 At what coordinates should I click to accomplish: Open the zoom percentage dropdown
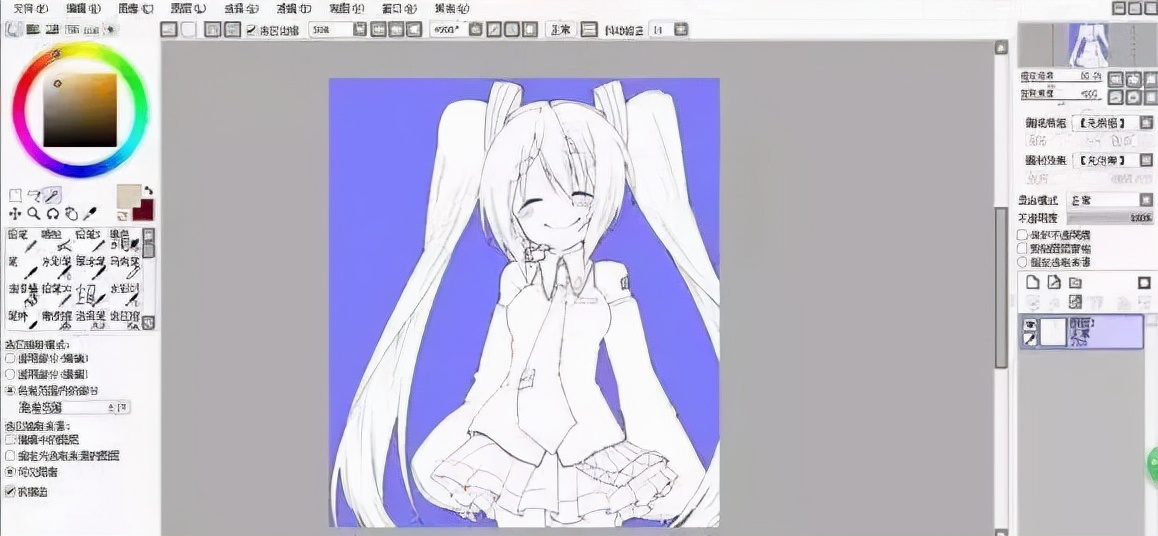pos(360,30)
